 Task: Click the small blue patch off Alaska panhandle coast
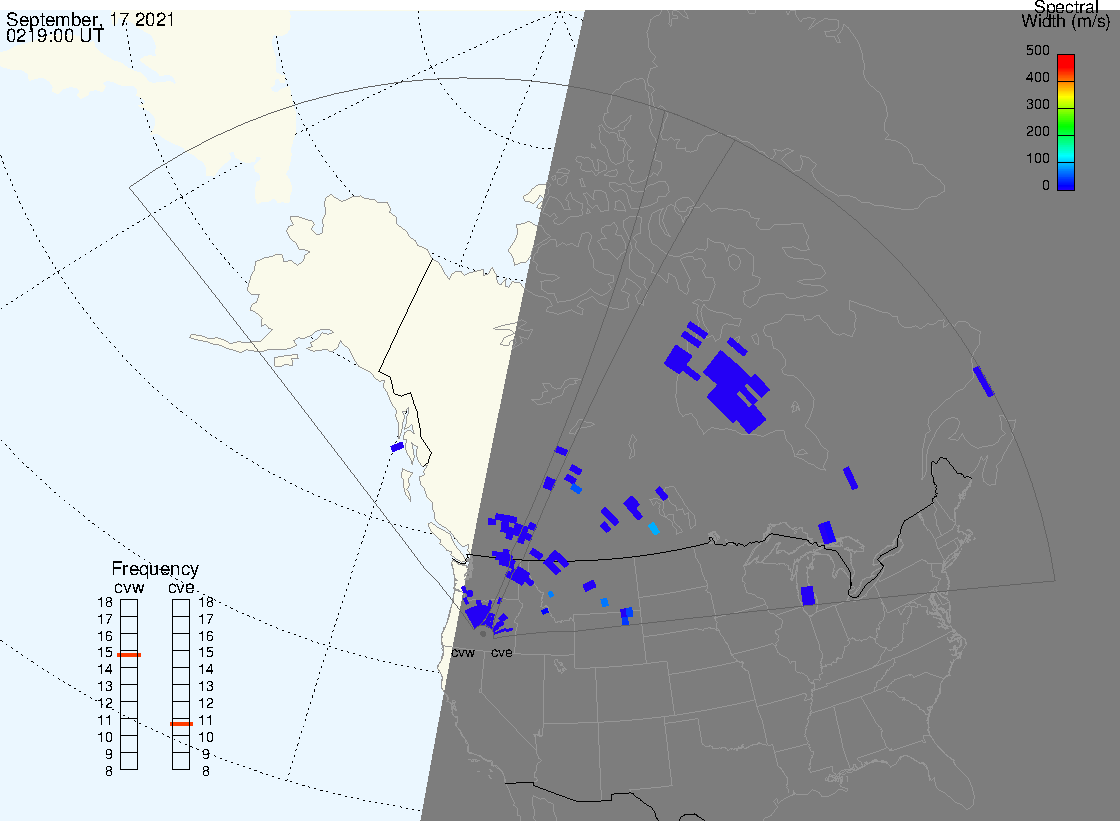[x=397, y=447]
